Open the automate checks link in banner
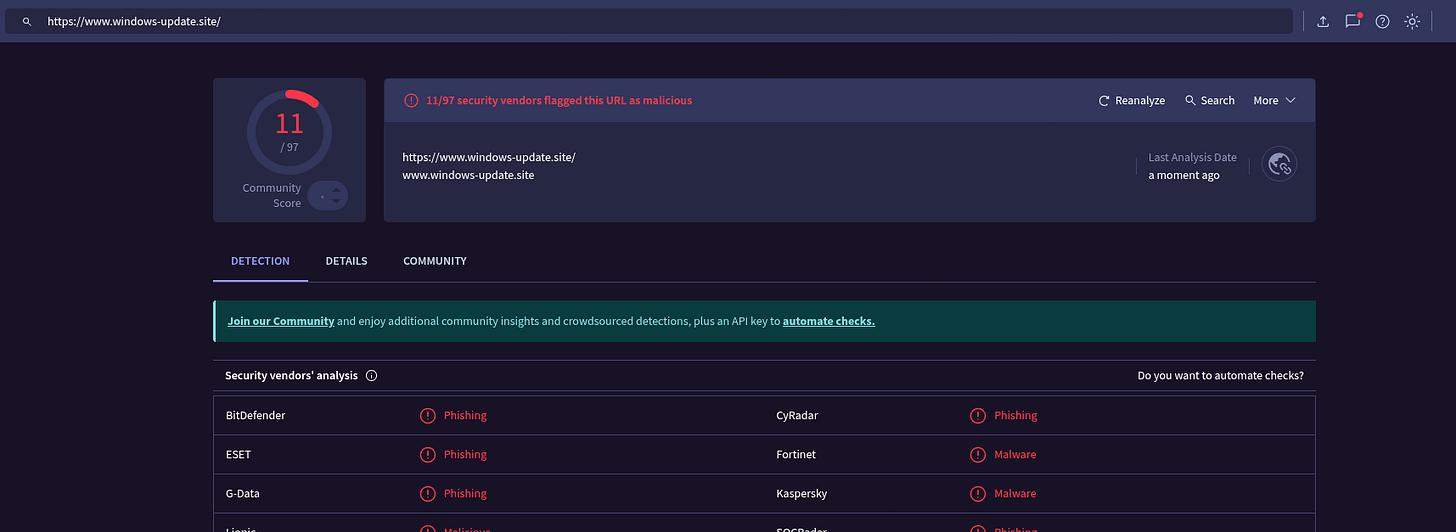1456x532 pixels. (x=829, y=321)
